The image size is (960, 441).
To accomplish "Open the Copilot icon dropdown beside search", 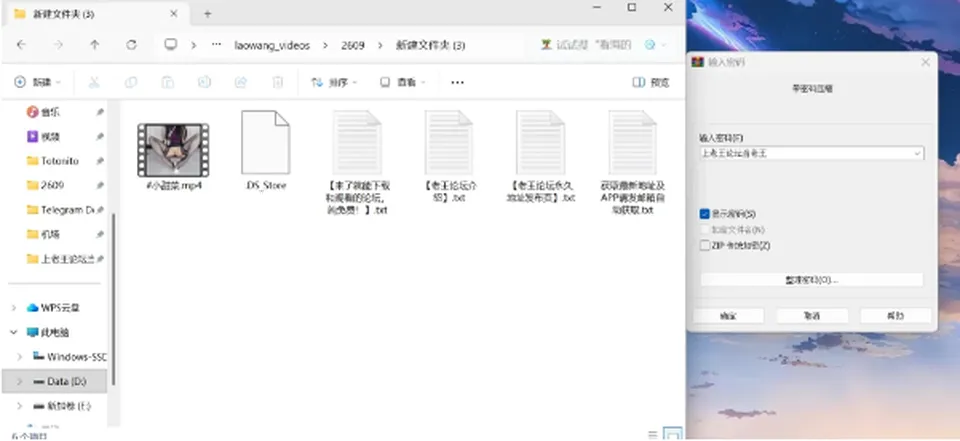I will [x=655, y=45].
